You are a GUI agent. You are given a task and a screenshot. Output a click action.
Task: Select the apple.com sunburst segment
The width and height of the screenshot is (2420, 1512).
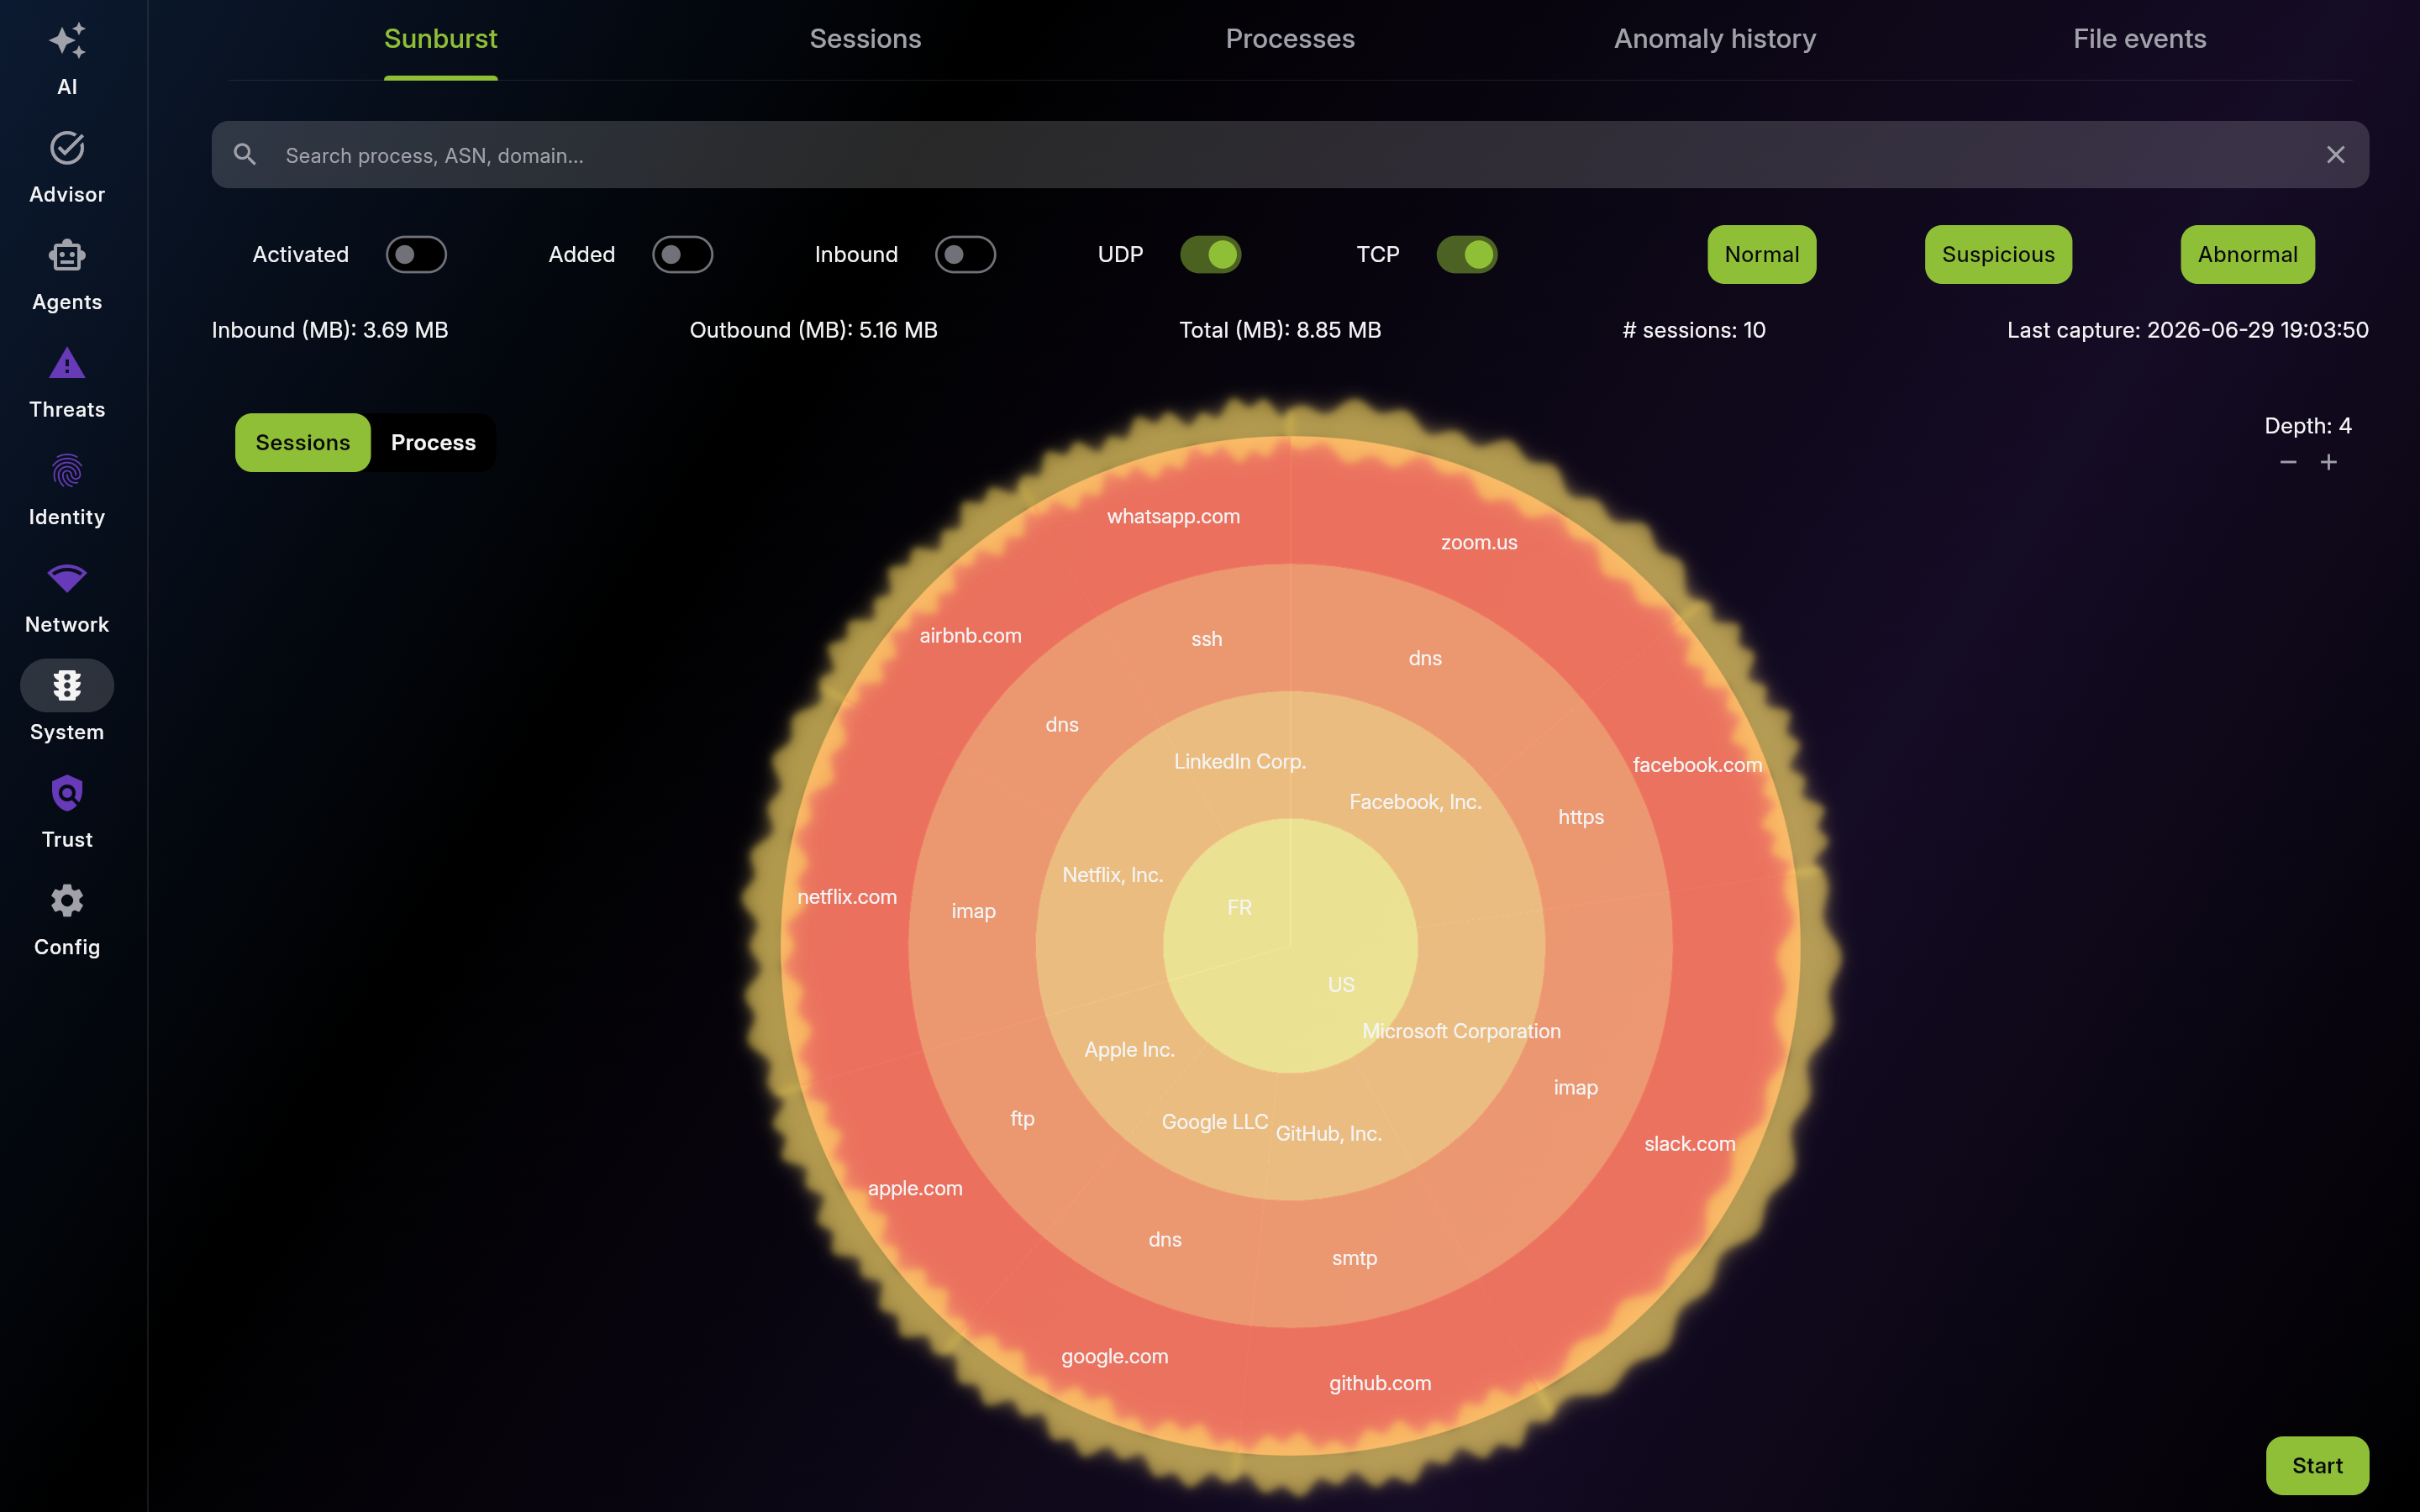point(915,1189)
